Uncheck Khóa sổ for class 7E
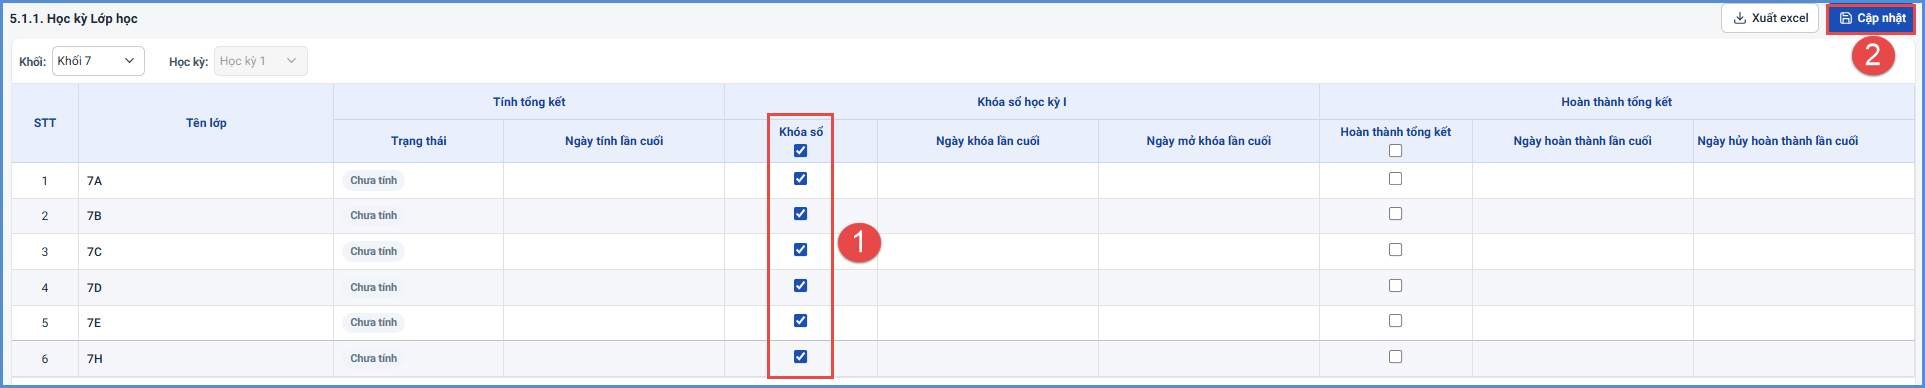Image resolution: width=1925 pixels, height=388 pixels. click(x=800, y=321)
